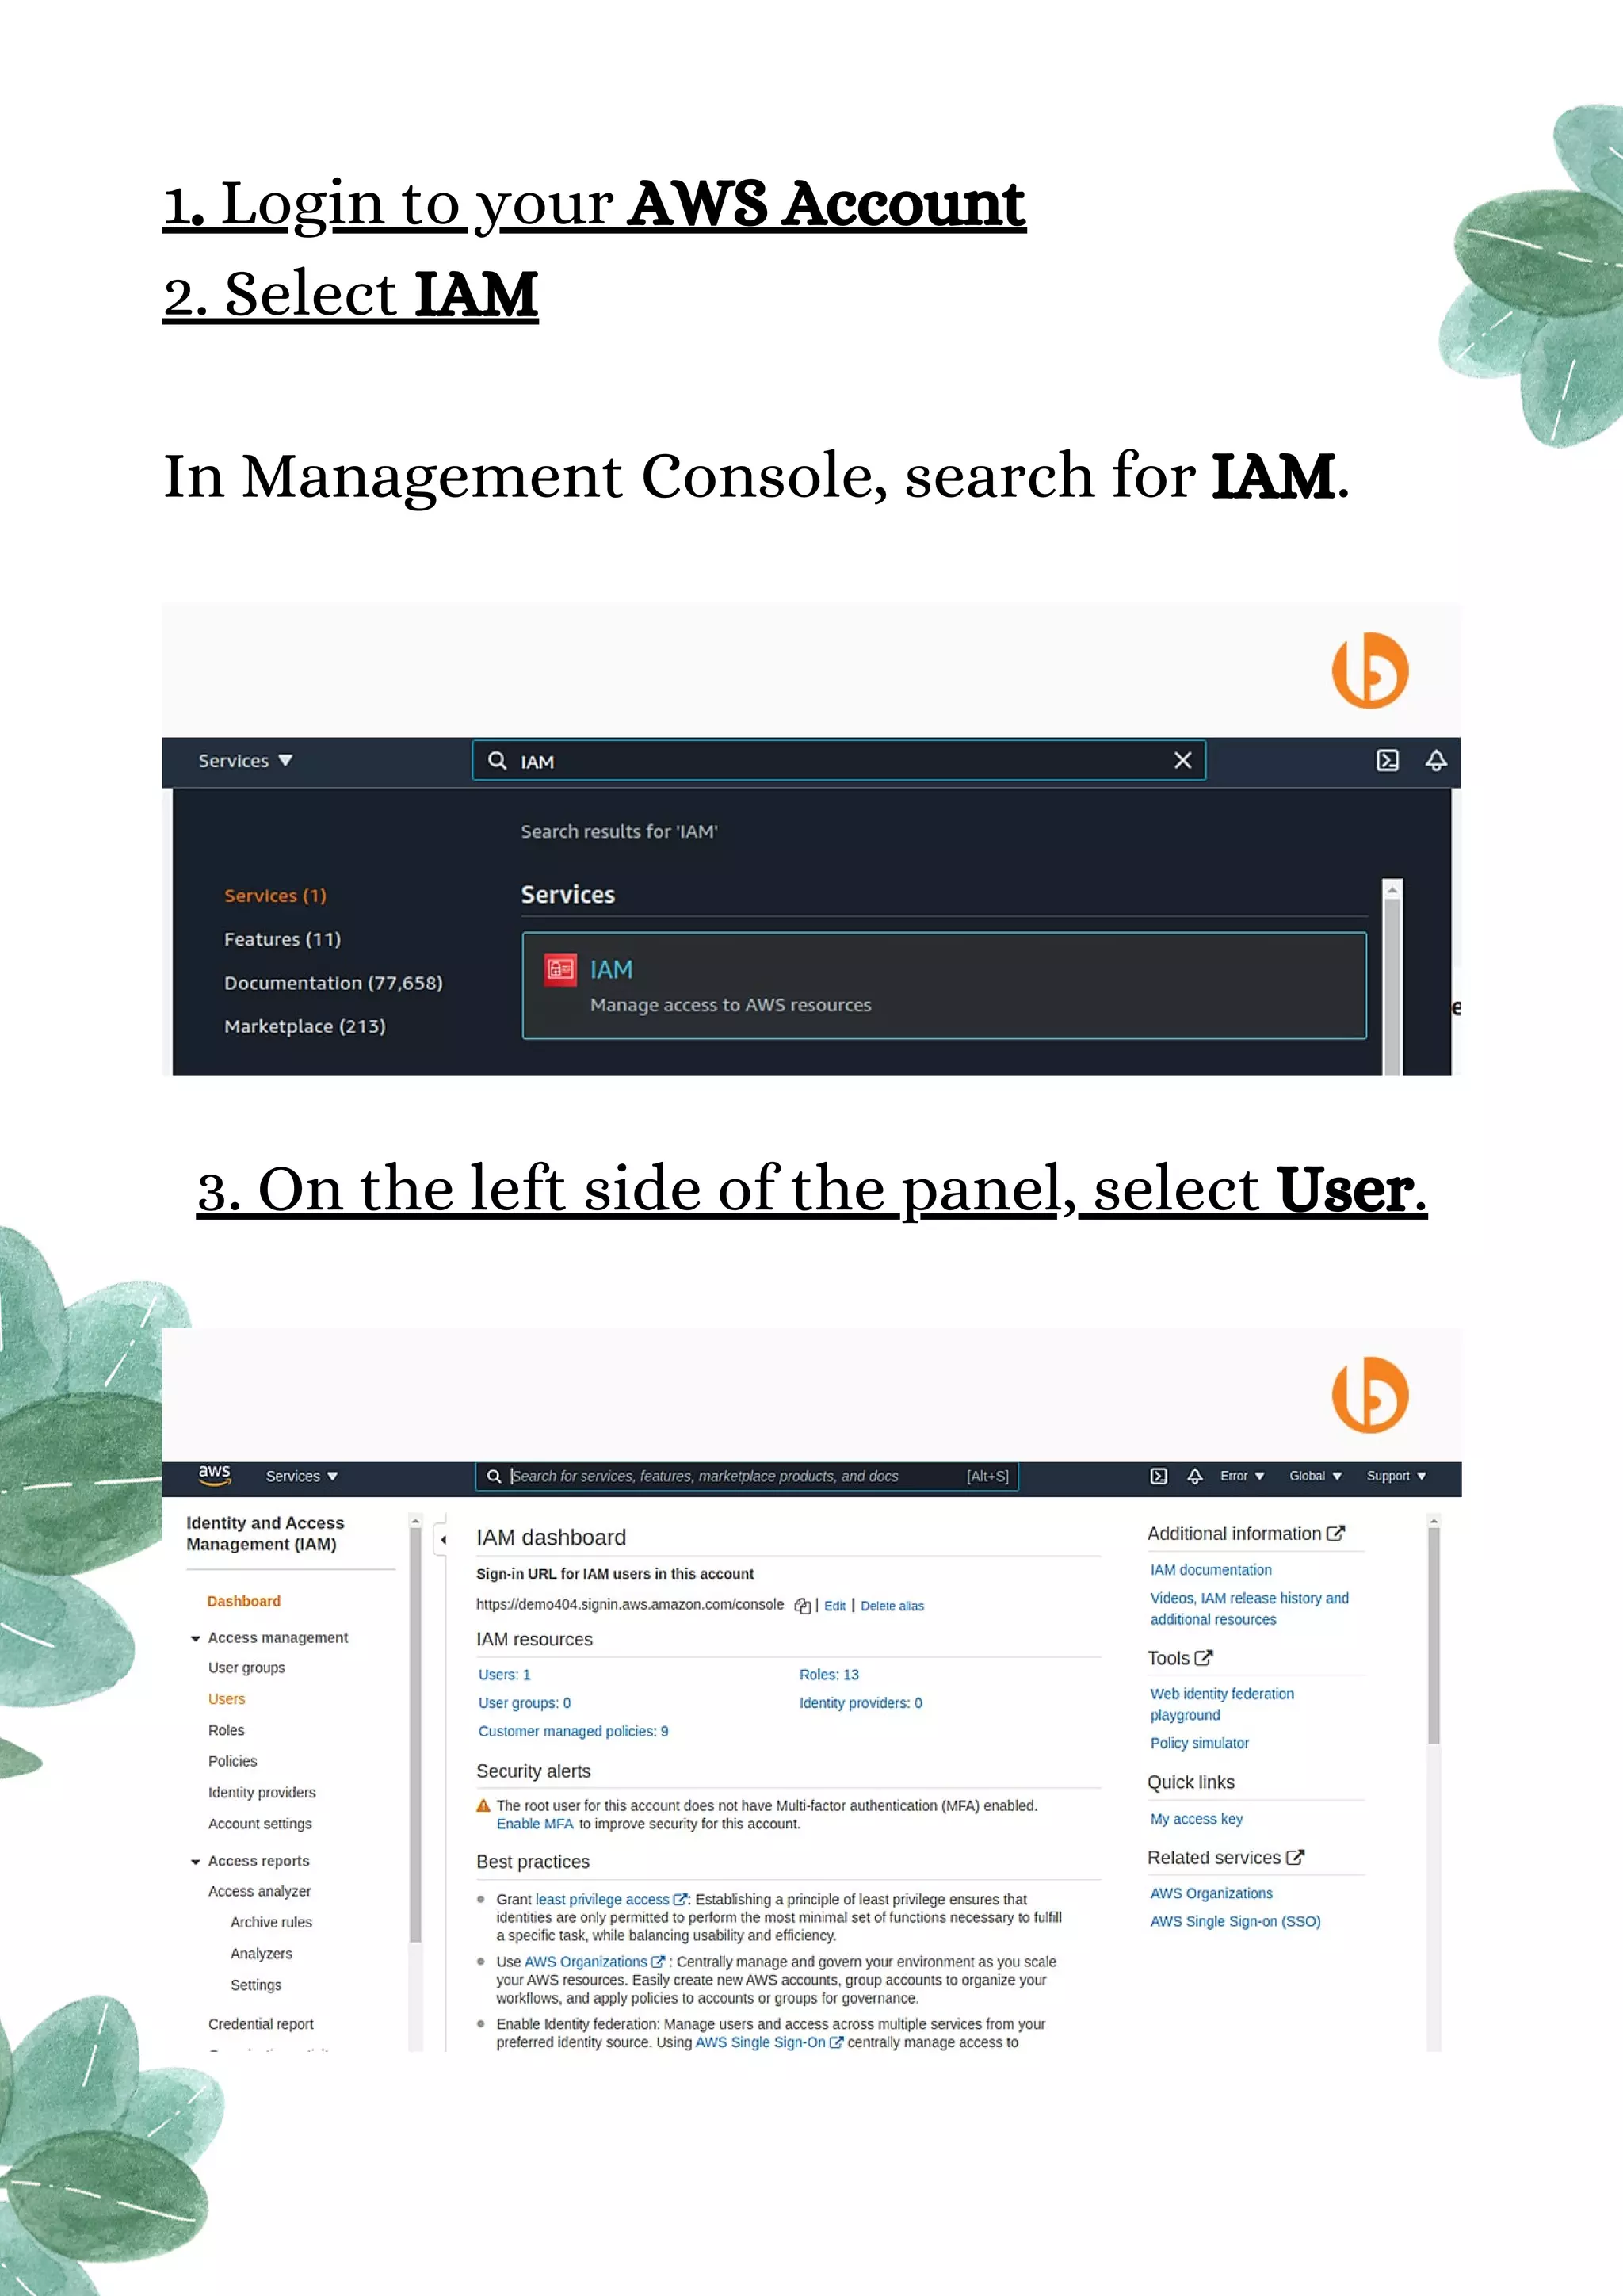Open Error account dropdown
The image size is (1623, 2296).
click(1242, 1476)
